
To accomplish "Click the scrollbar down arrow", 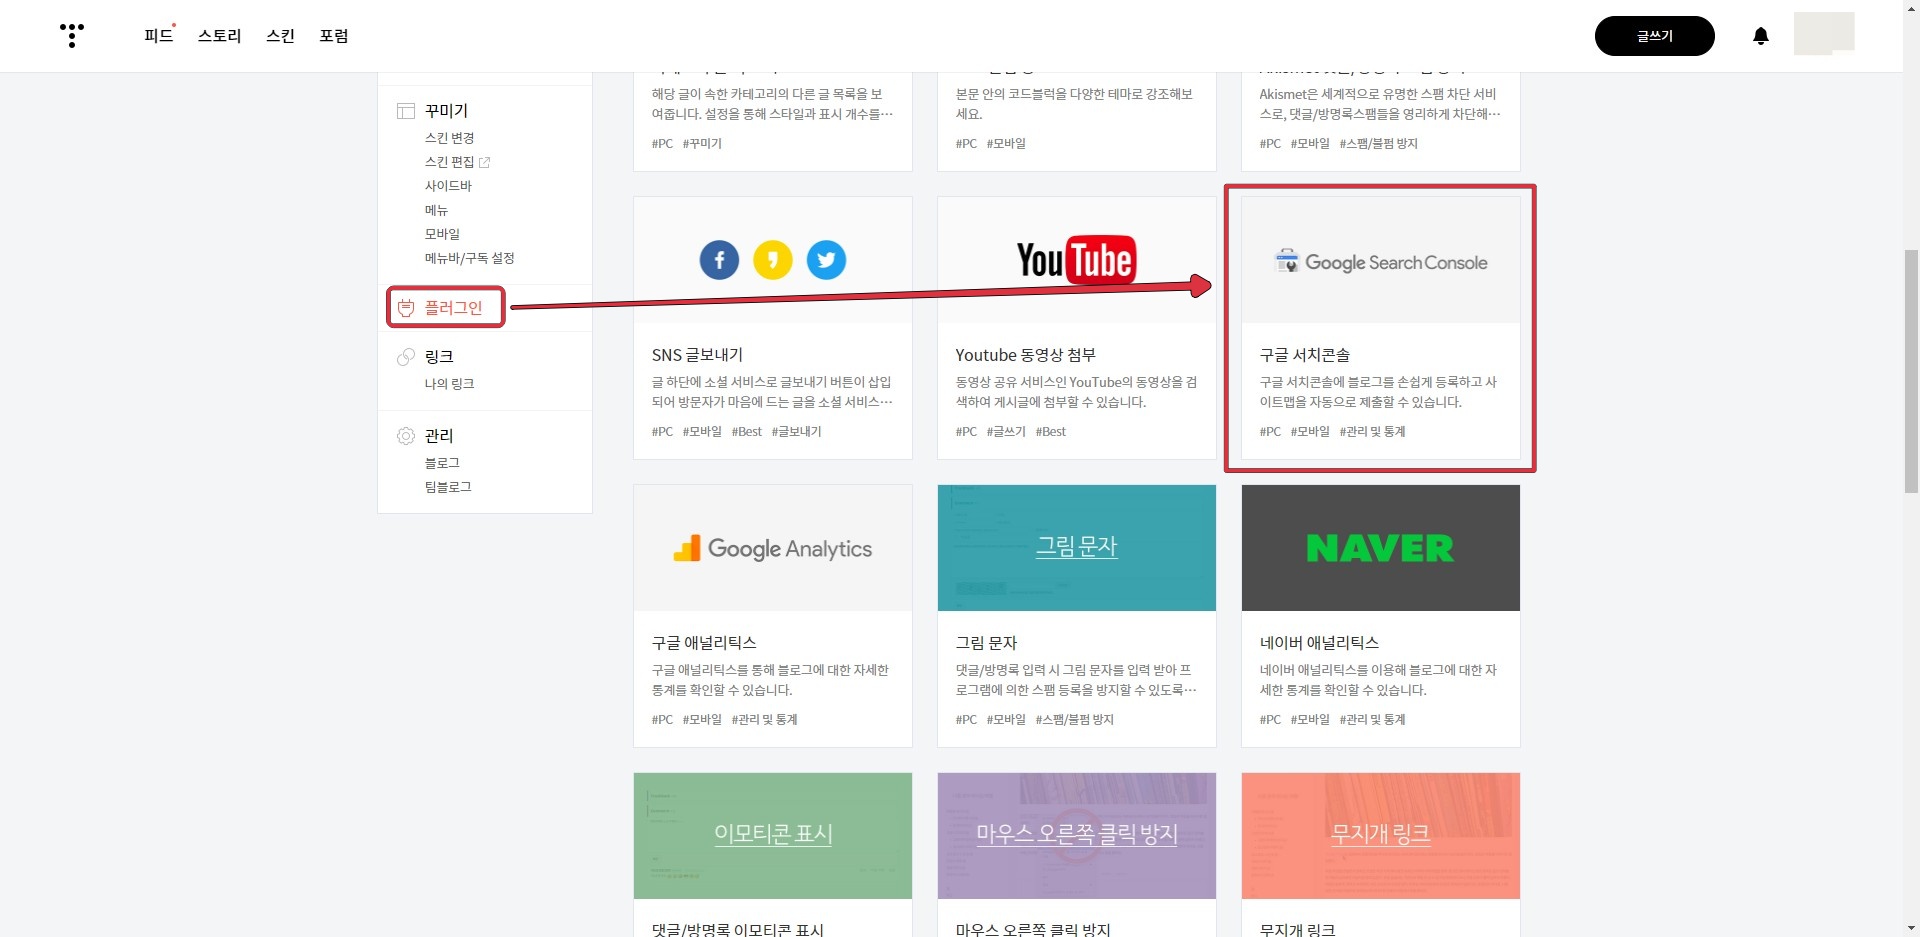I will point(1911,928).
